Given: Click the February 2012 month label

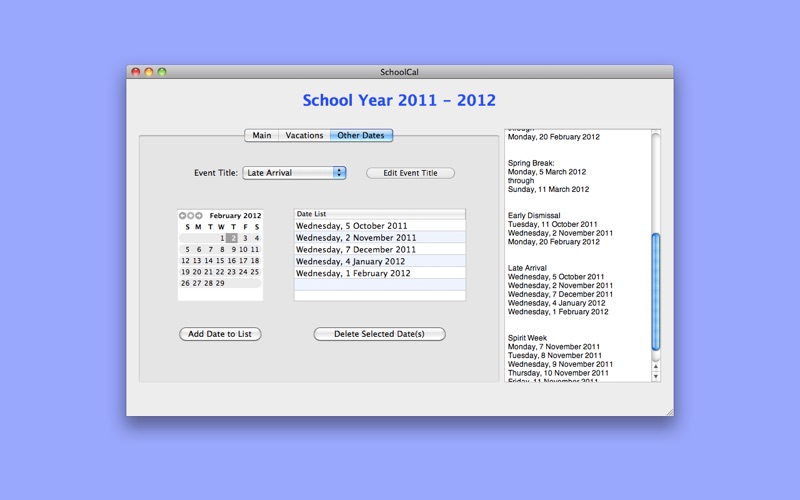Looking at the screenshot, I should tap(235, 216).
